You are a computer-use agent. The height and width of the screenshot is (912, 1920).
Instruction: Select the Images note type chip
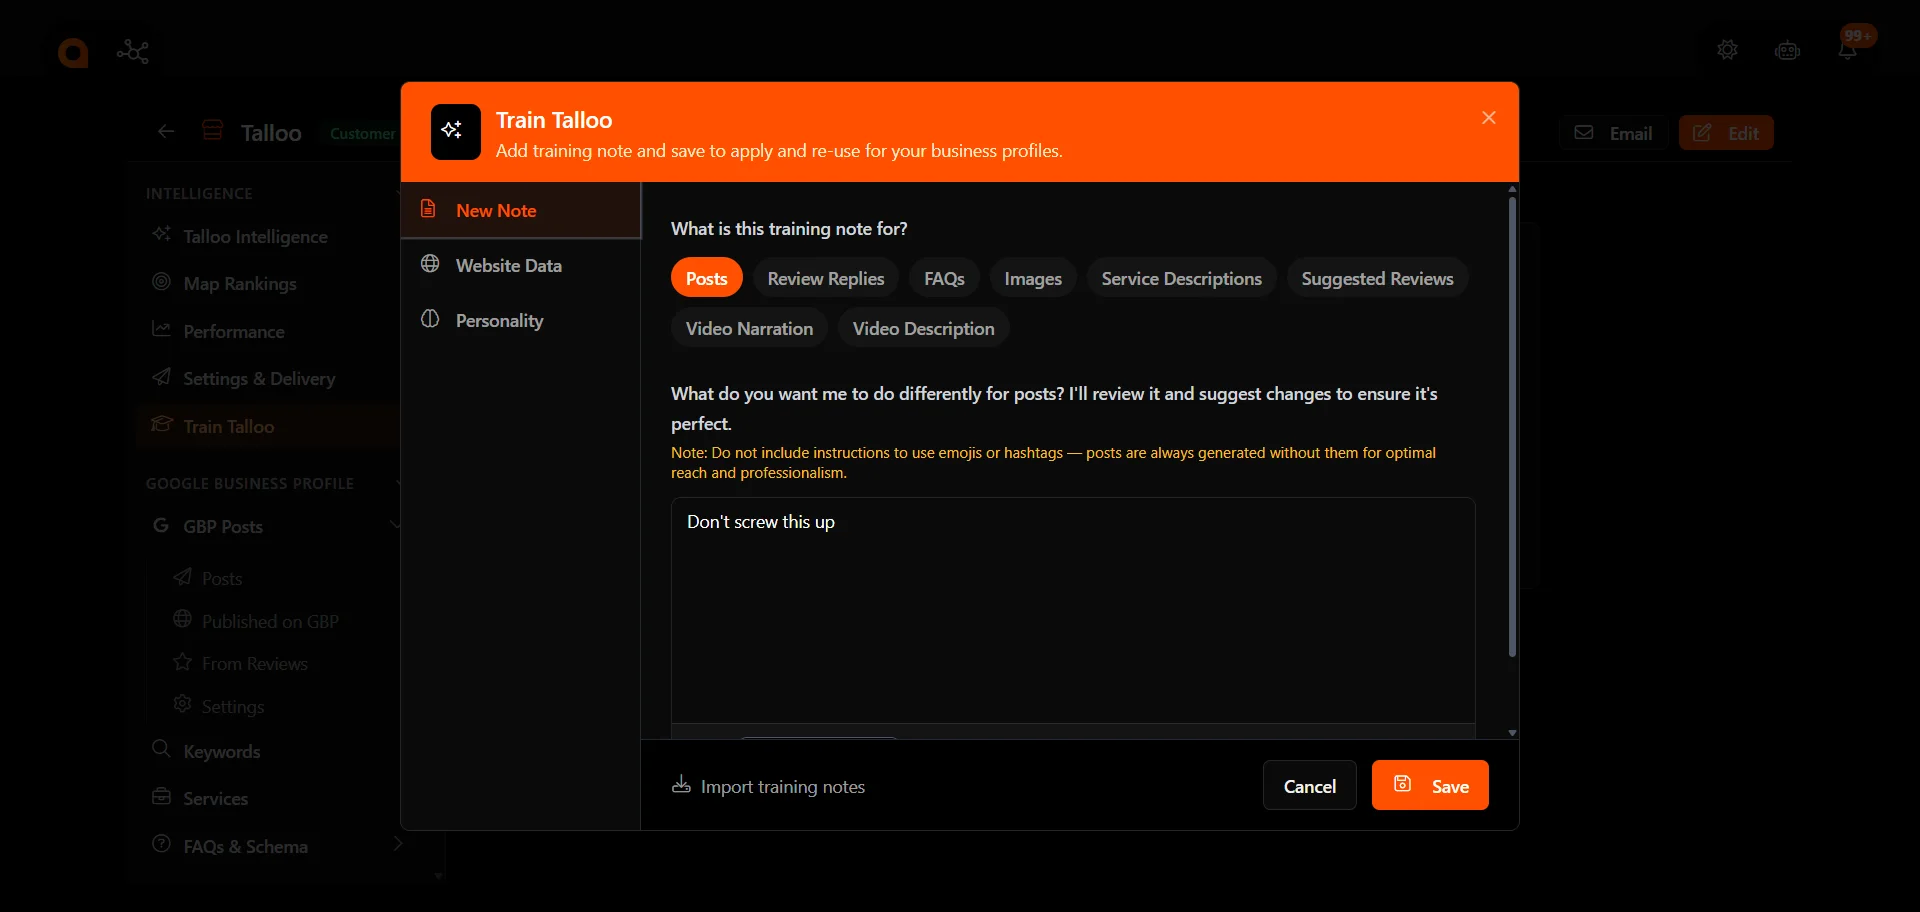click(1033, 278)
